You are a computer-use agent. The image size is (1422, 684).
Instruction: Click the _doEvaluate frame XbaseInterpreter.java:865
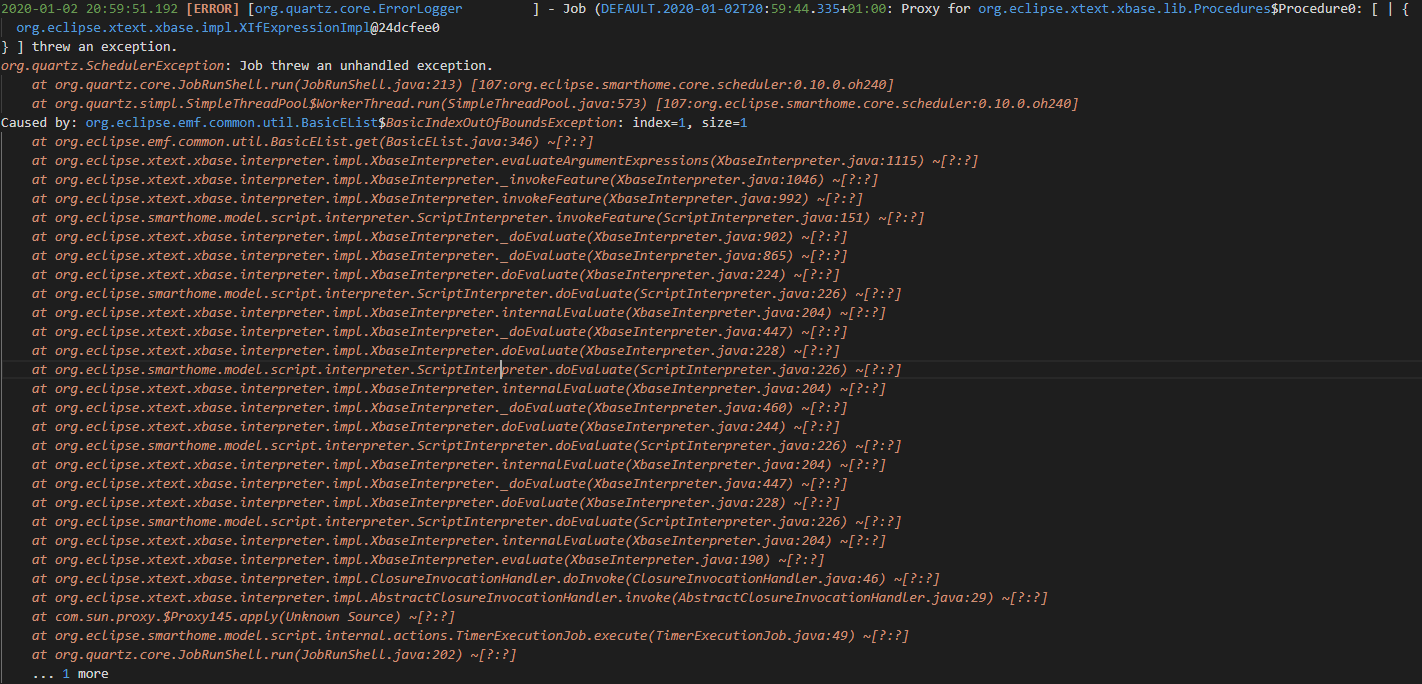pyautogui.click(x=440, y=256)
